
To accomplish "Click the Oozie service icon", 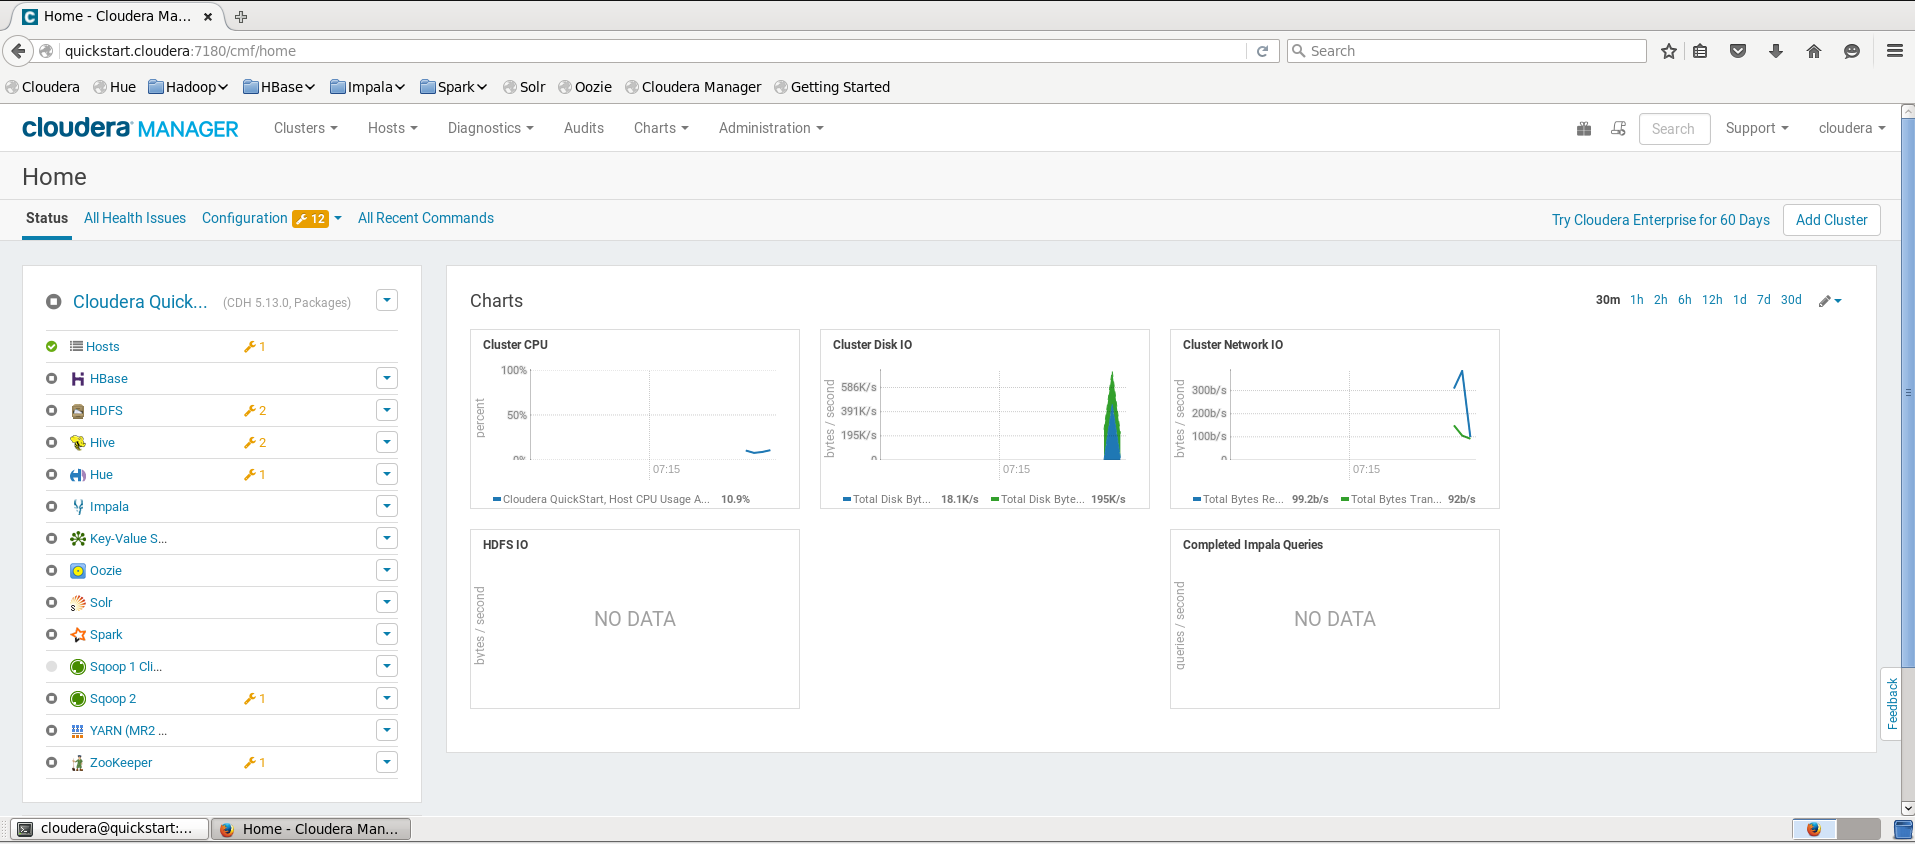I will pos(77,571).
